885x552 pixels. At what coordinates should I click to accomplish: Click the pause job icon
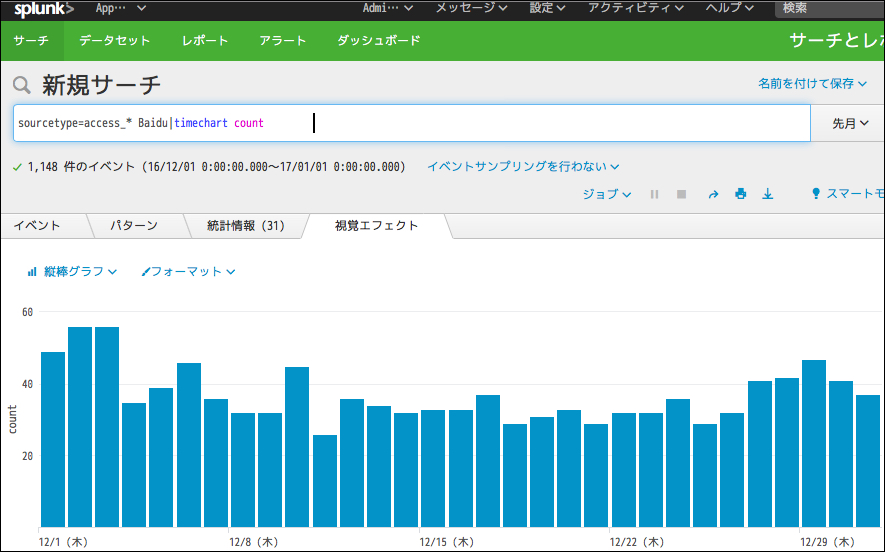click(x=655, y=194)
